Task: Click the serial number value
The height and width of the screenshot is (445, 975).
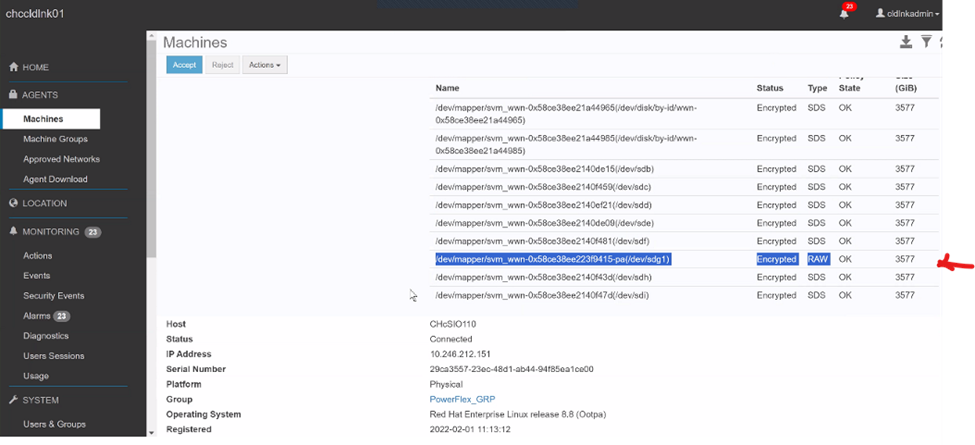Action: tap(512, 369)
